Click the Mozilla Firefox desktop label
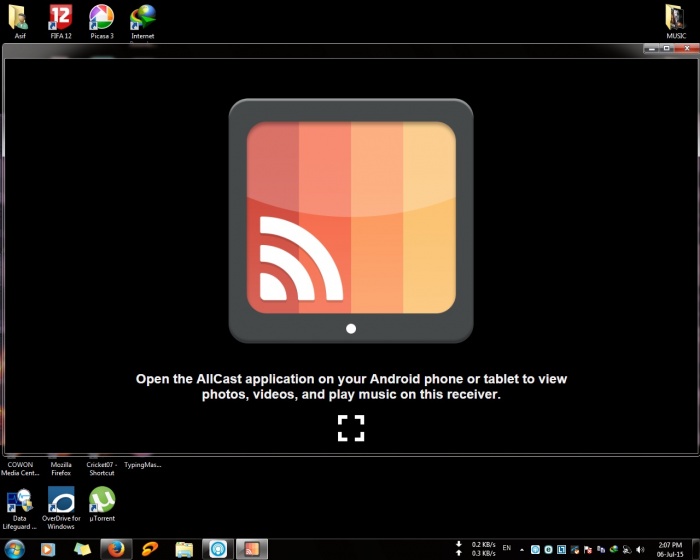Screen dimensions: 700x560 click(61, 468)
